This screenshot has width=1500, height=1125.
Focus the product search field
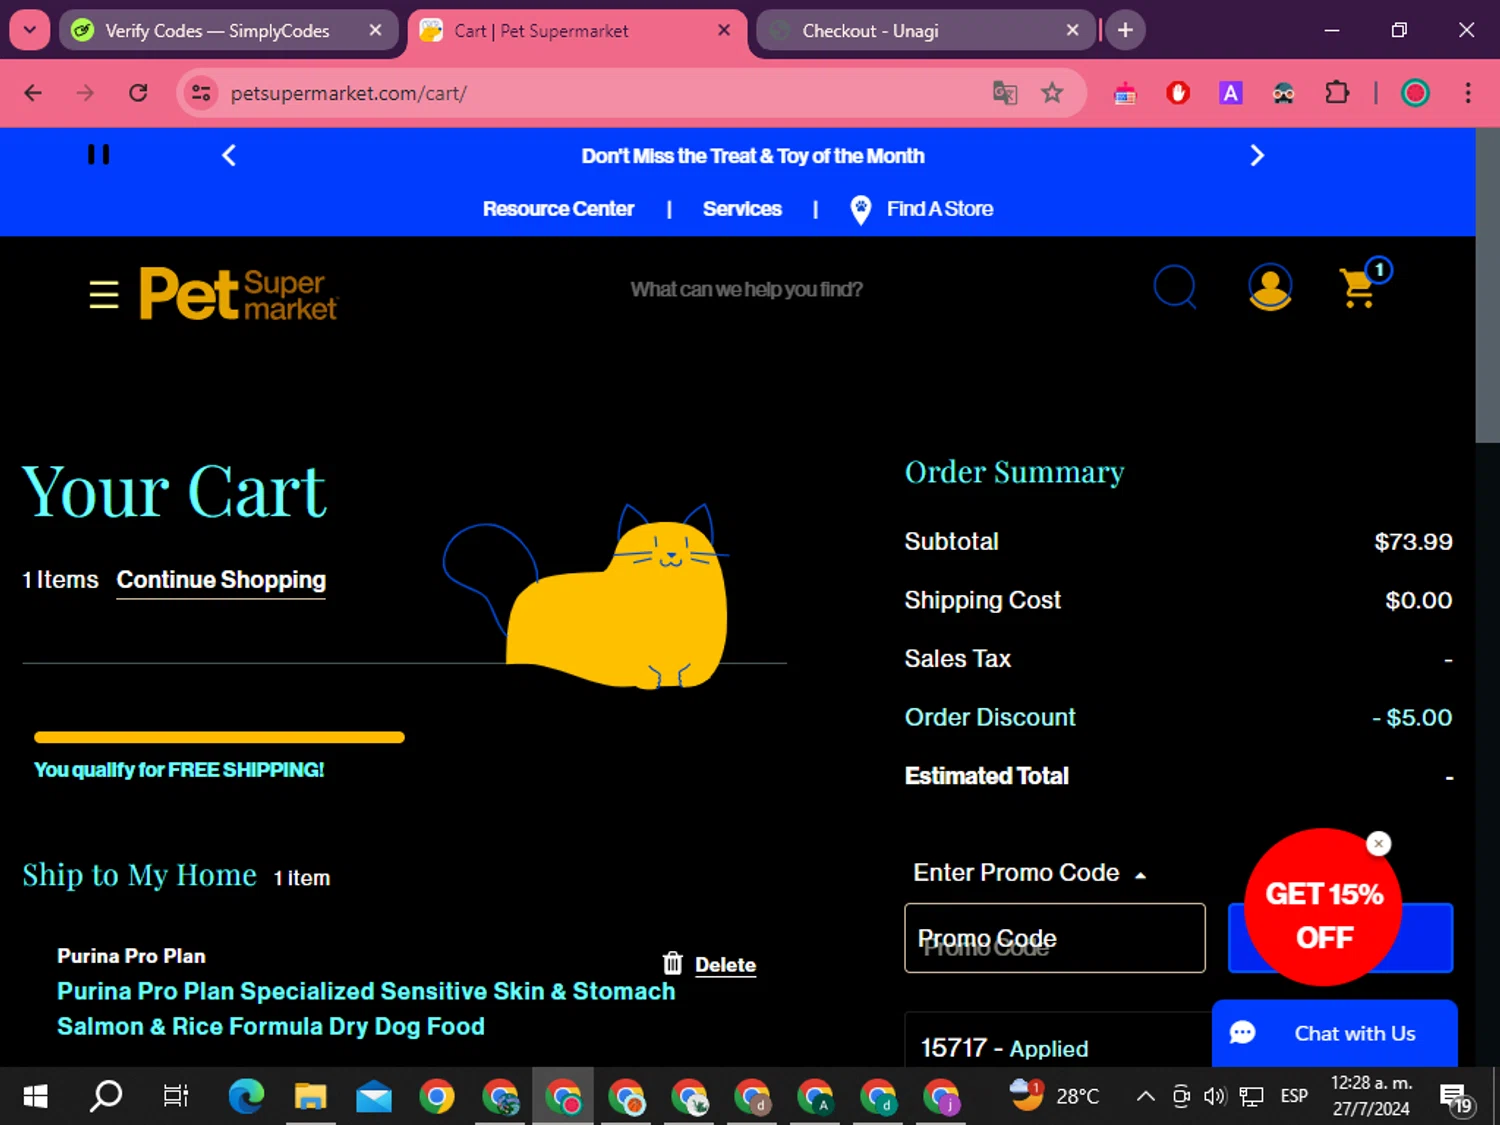click(x=746, y=290)
